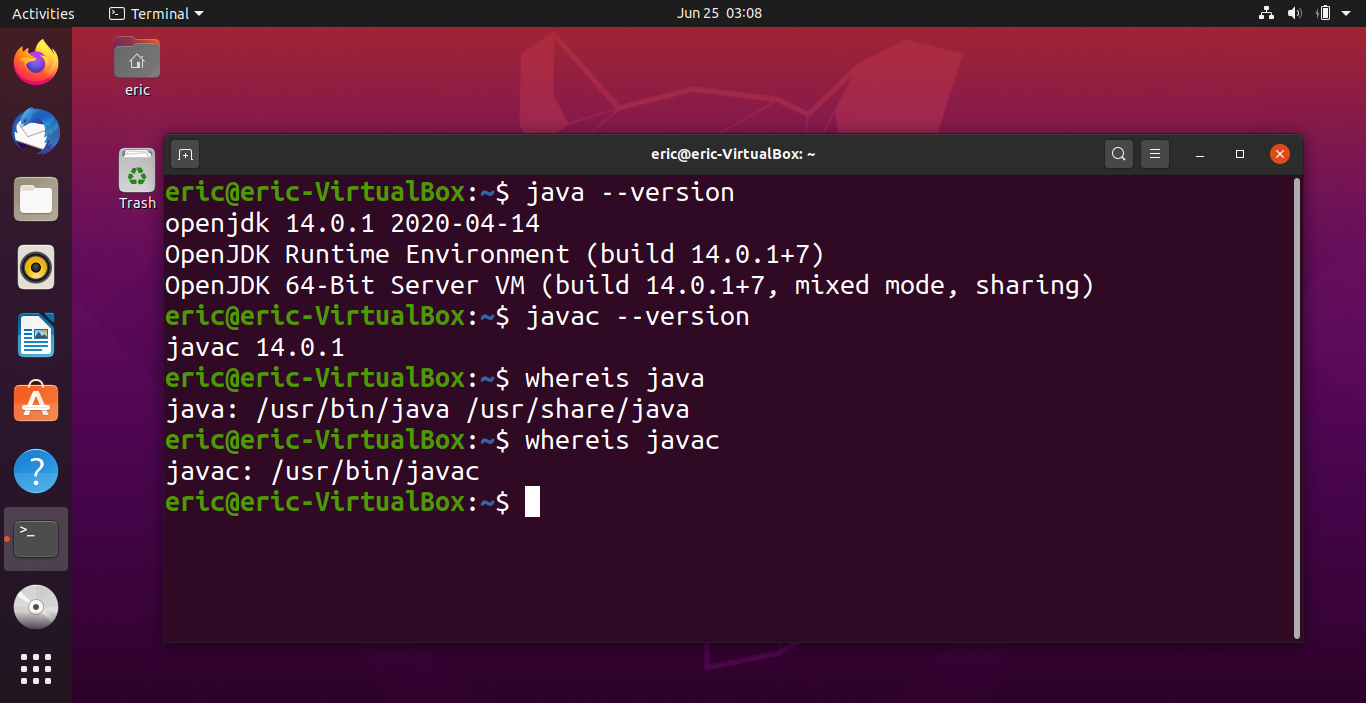Click the 'OpenJDK Runtime Environment' line
The height and width of the screenshot is (703, 1366).
pyautogui.click(x=495, y=254)
